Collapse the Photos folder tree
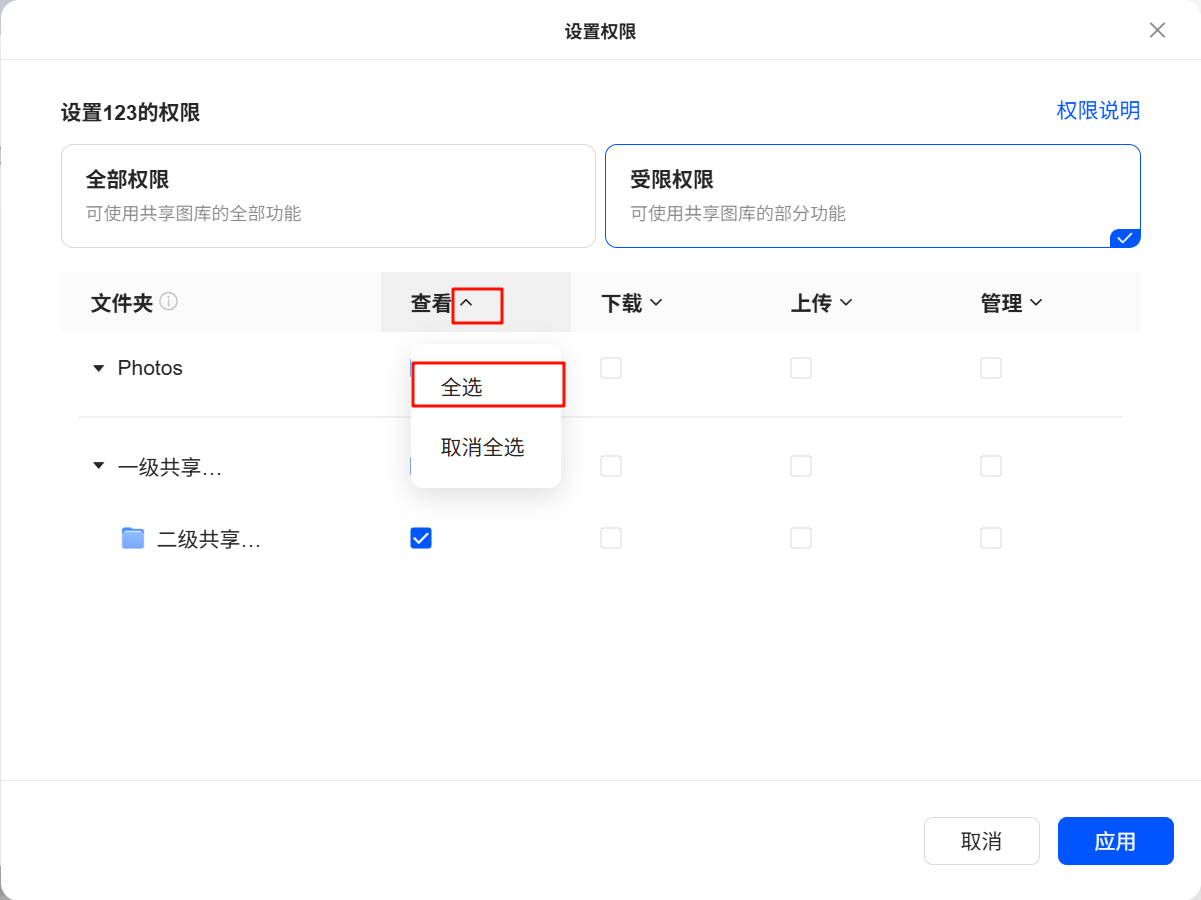Image resolution: width=1201 pixels, height=900 pixels. tap(98, 368)
